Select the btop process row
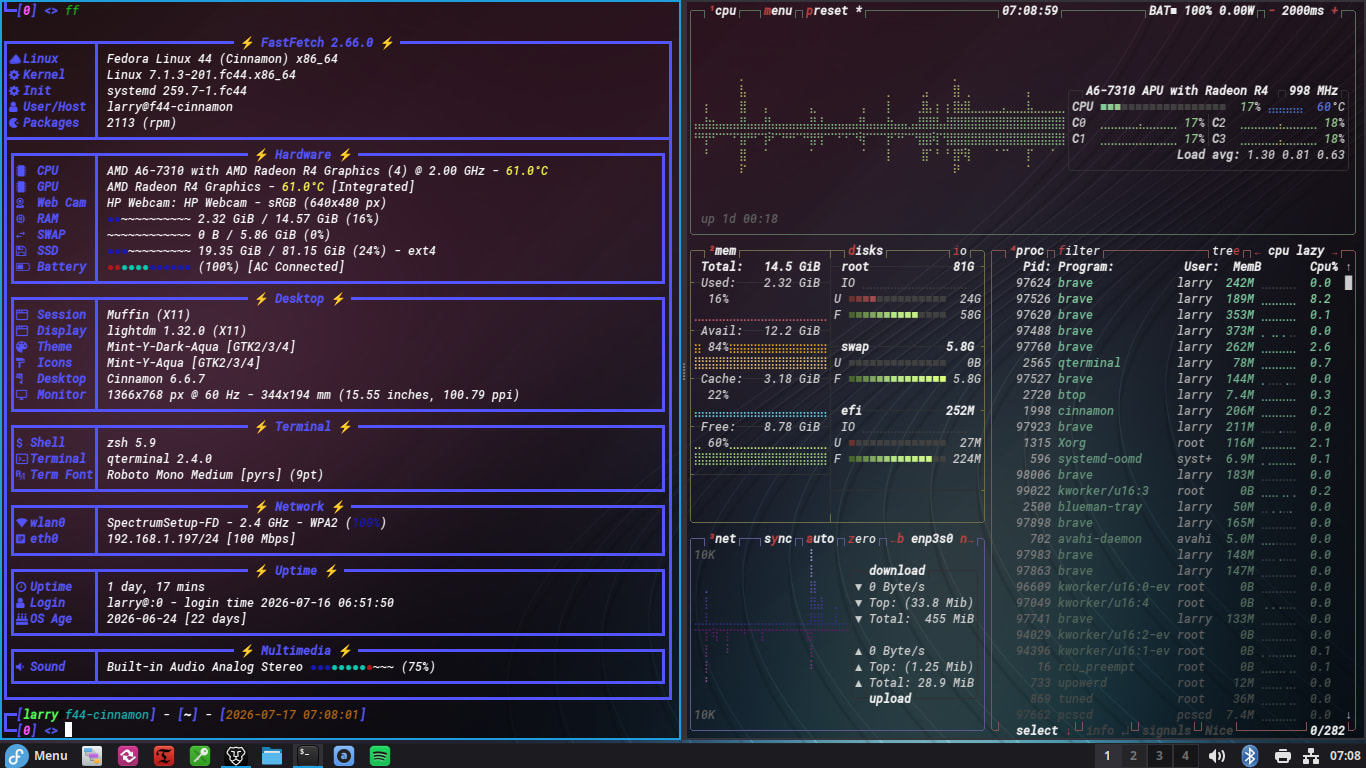 [x=1174, y=395]
